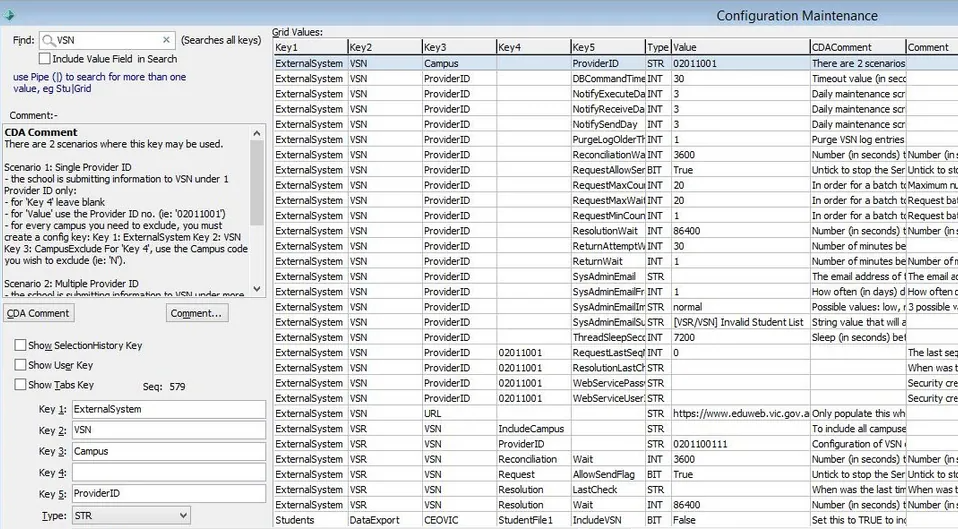Click the CDA Comment button

tap(38, 313)
